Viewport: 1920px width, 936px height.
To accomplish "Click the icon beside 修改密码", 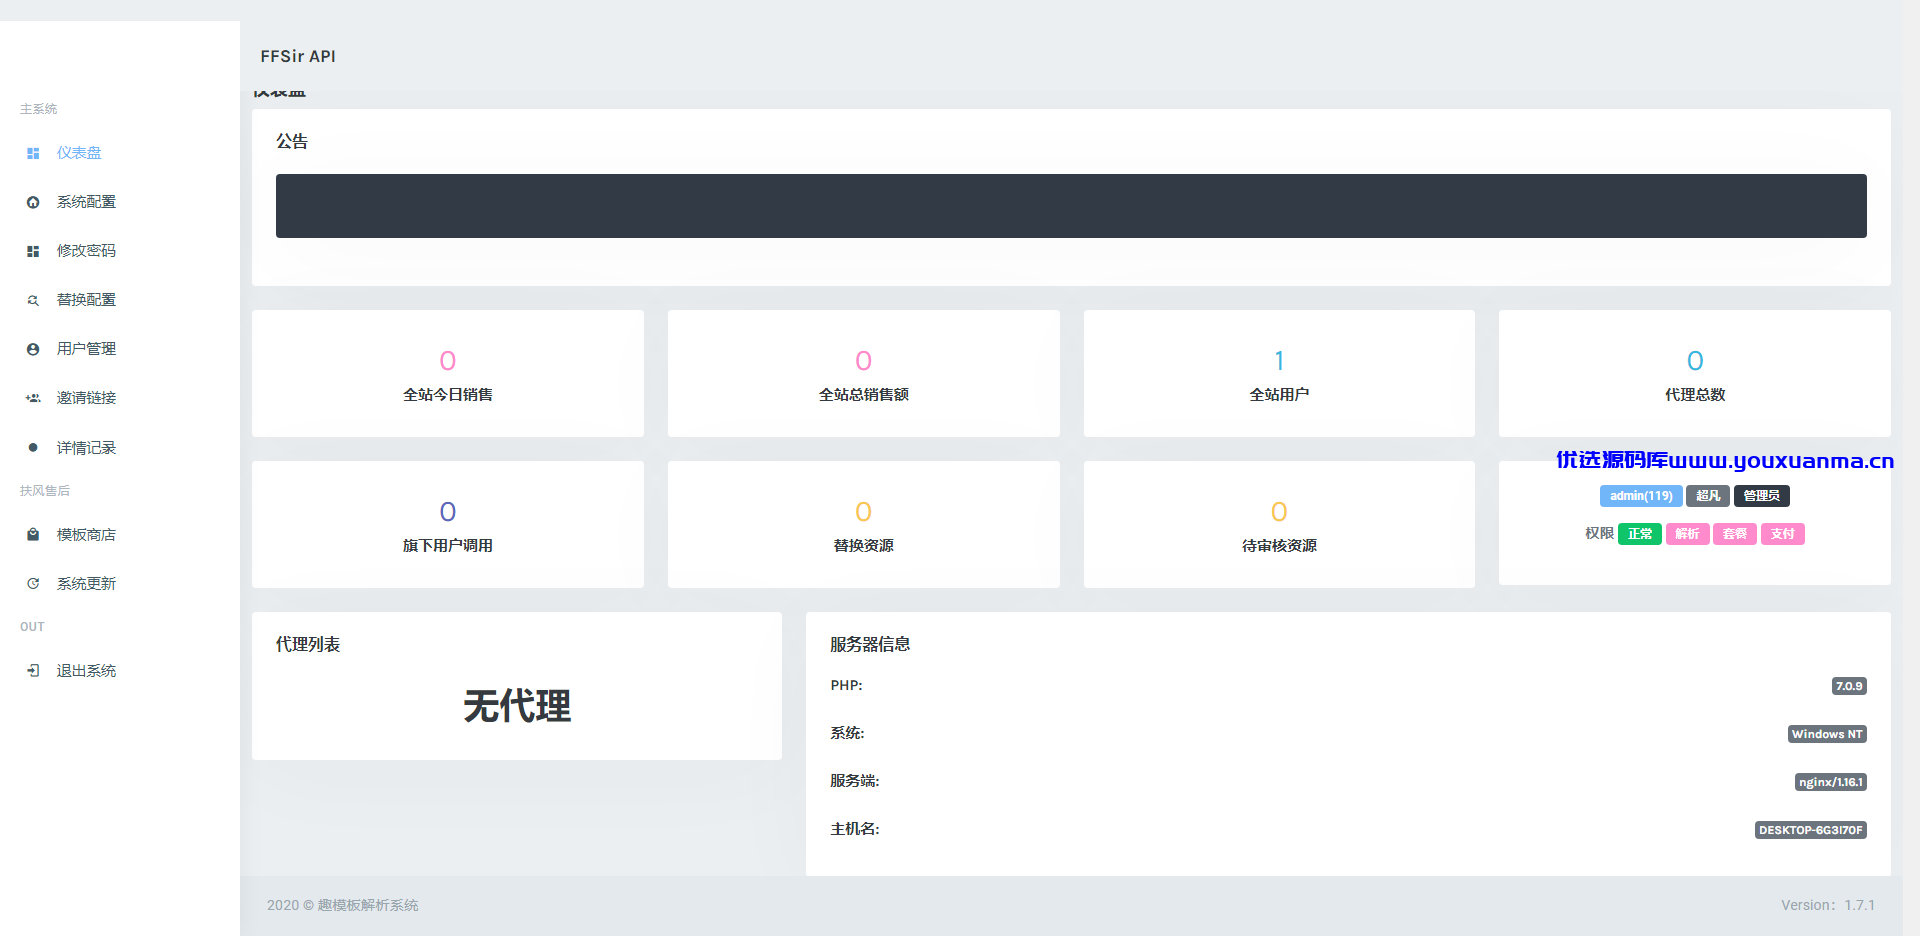I will pos(33,251).
